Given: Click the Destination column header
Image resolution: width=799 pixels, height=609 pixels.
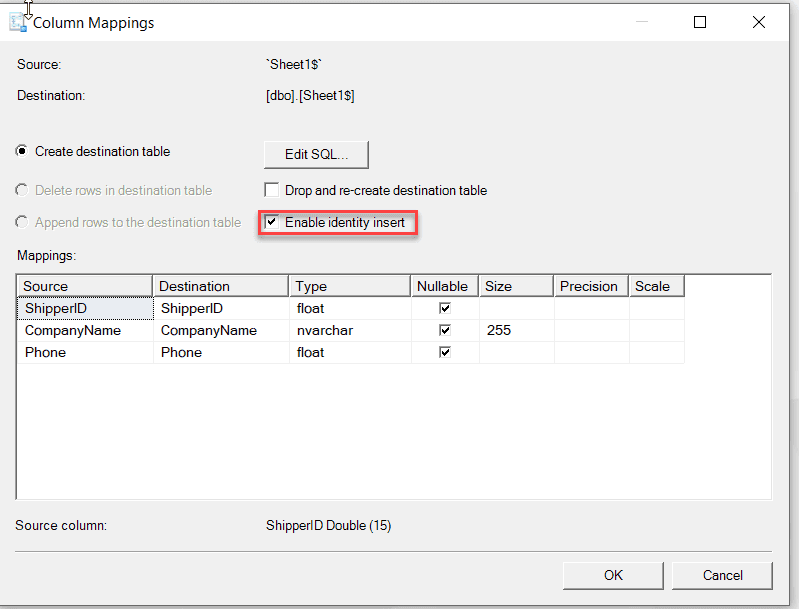Looking at the screenshot, I should 220,286.
